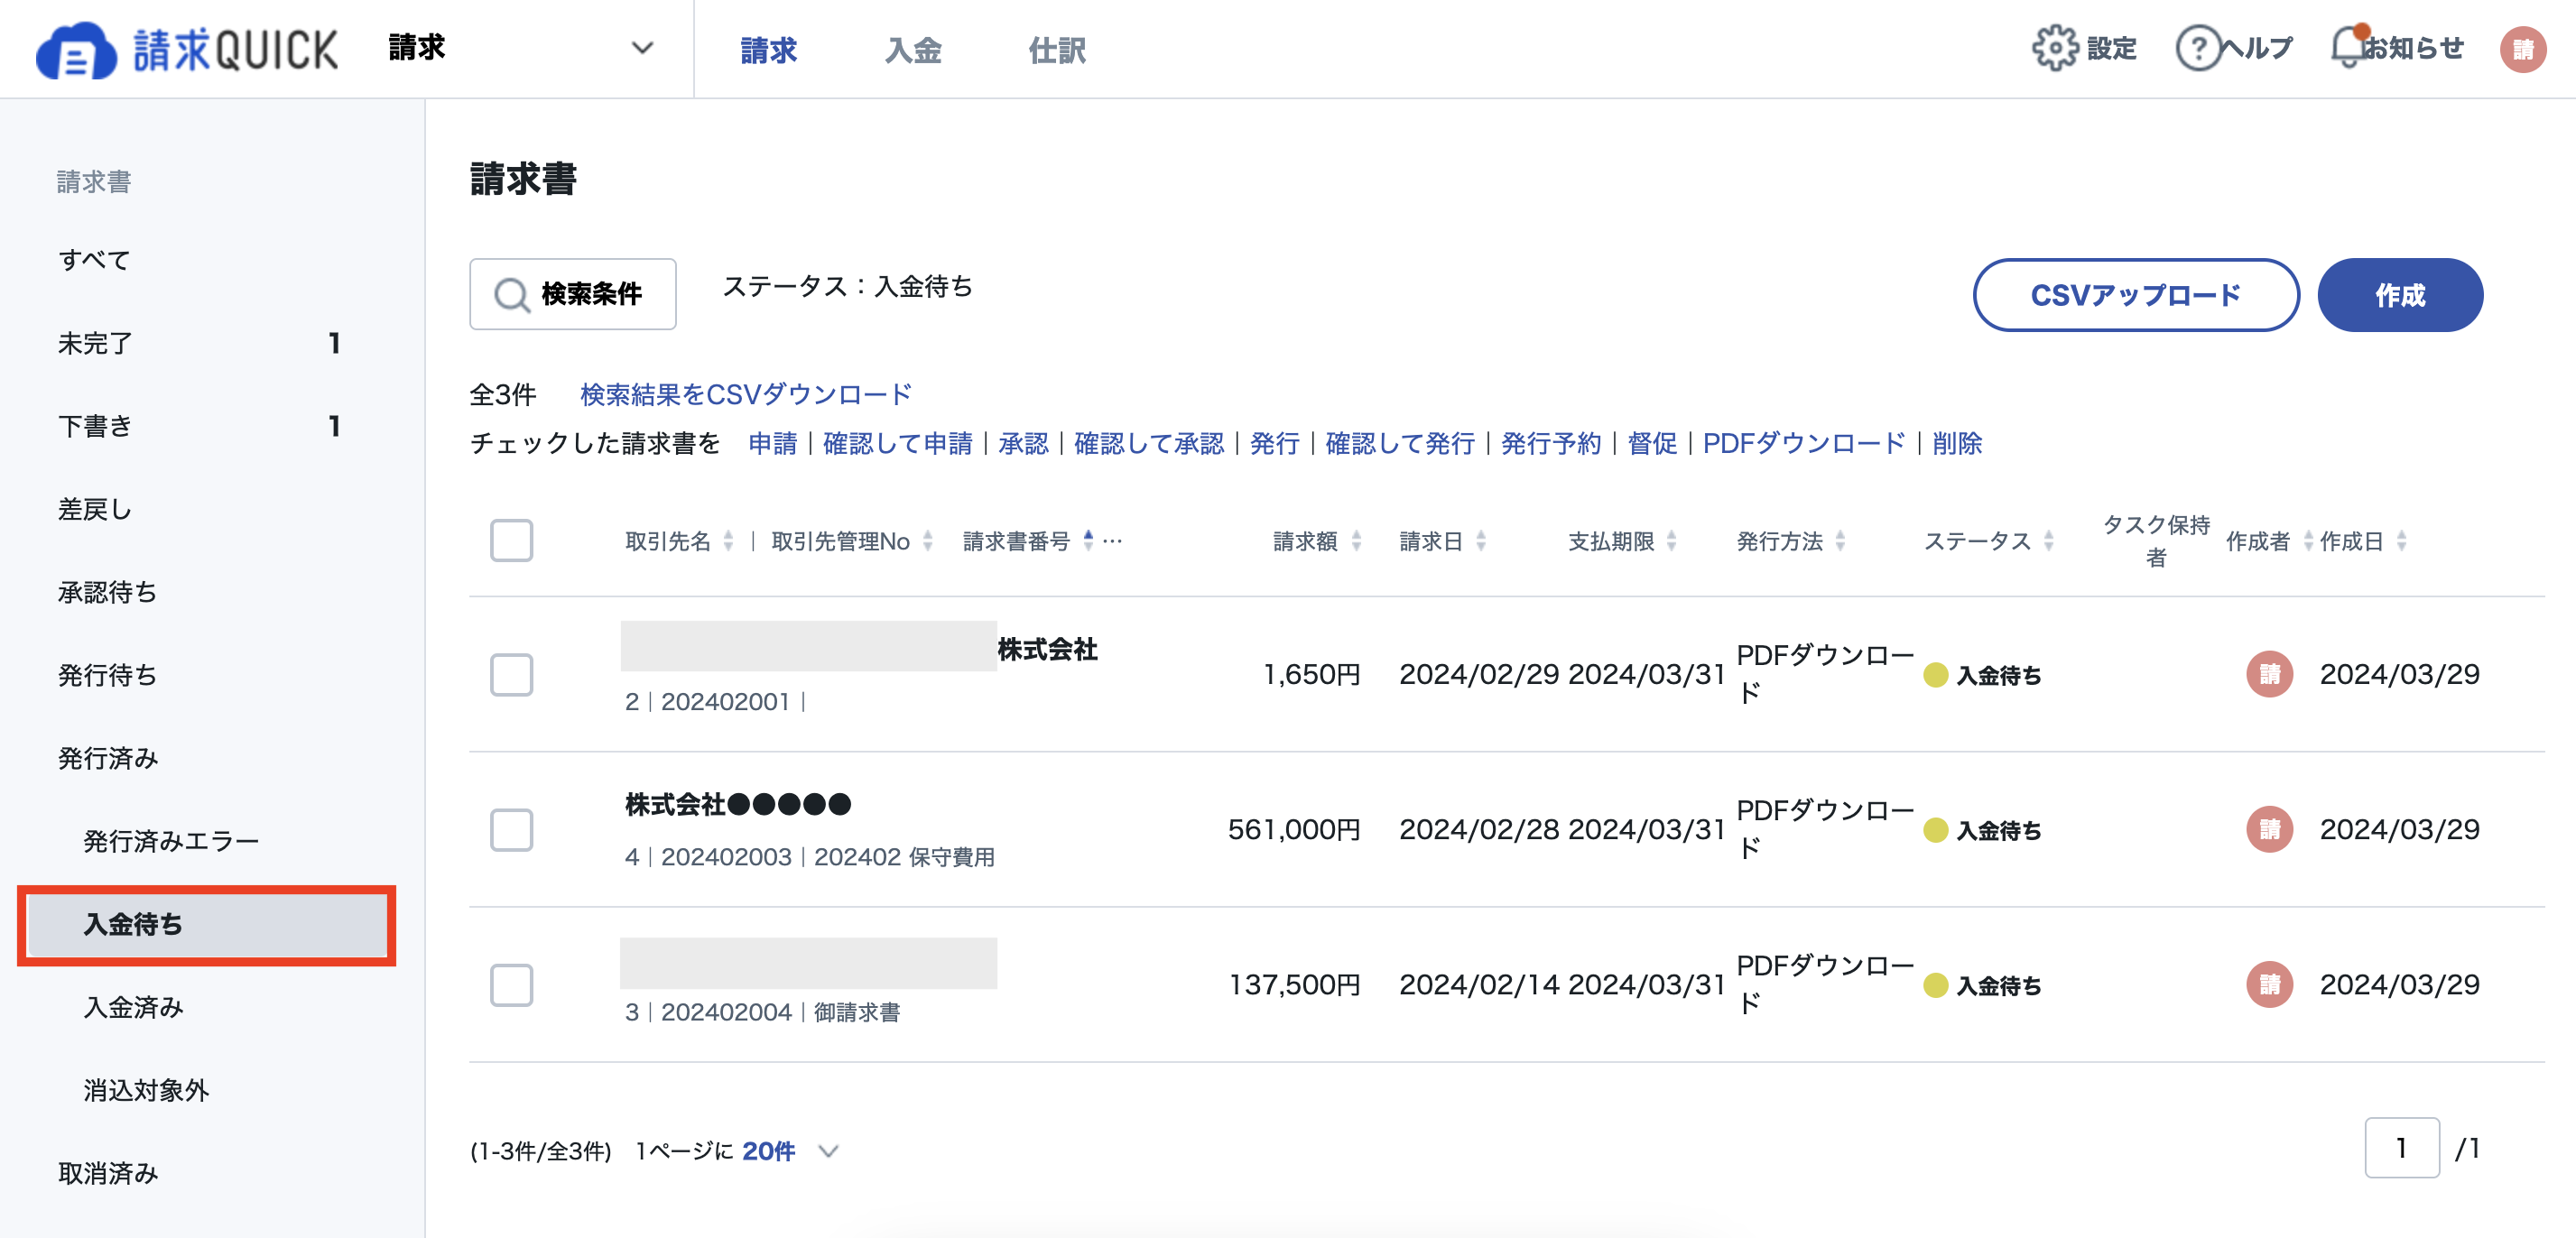Check the 1,650円 invoice row checkbox
This screenshot has height=1238, width=2576.
coord(511,675)
